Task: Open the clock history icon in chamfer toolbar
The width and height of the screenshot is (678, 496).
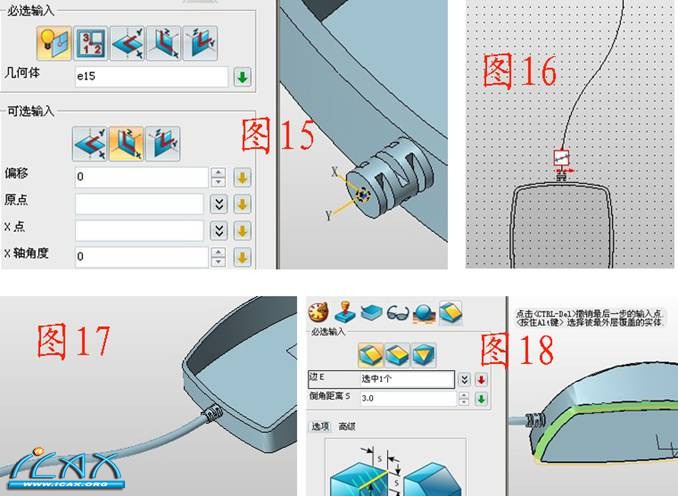Action: pos(318,312)
